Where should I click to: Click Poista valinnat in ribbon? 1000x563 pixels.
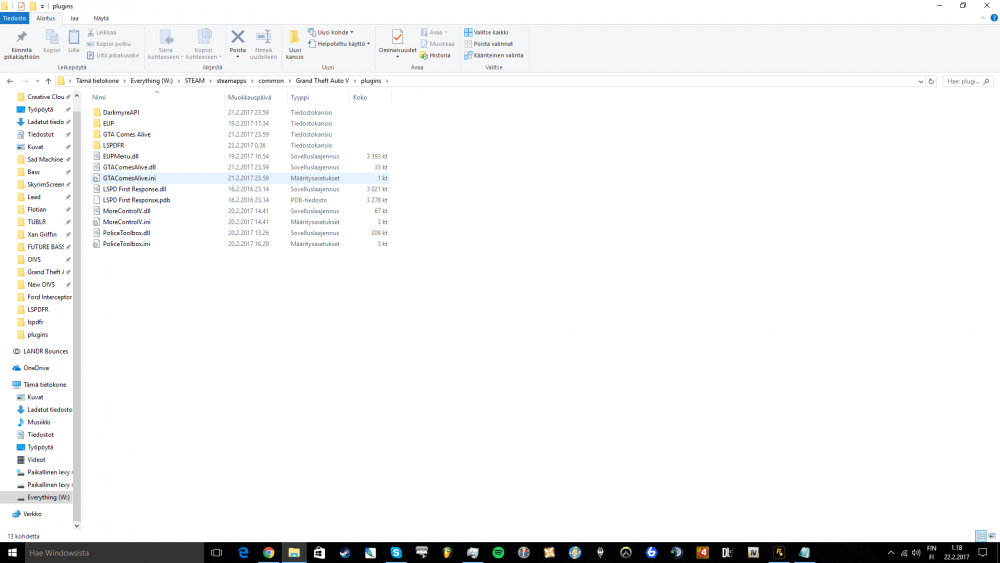click(489, 44)
